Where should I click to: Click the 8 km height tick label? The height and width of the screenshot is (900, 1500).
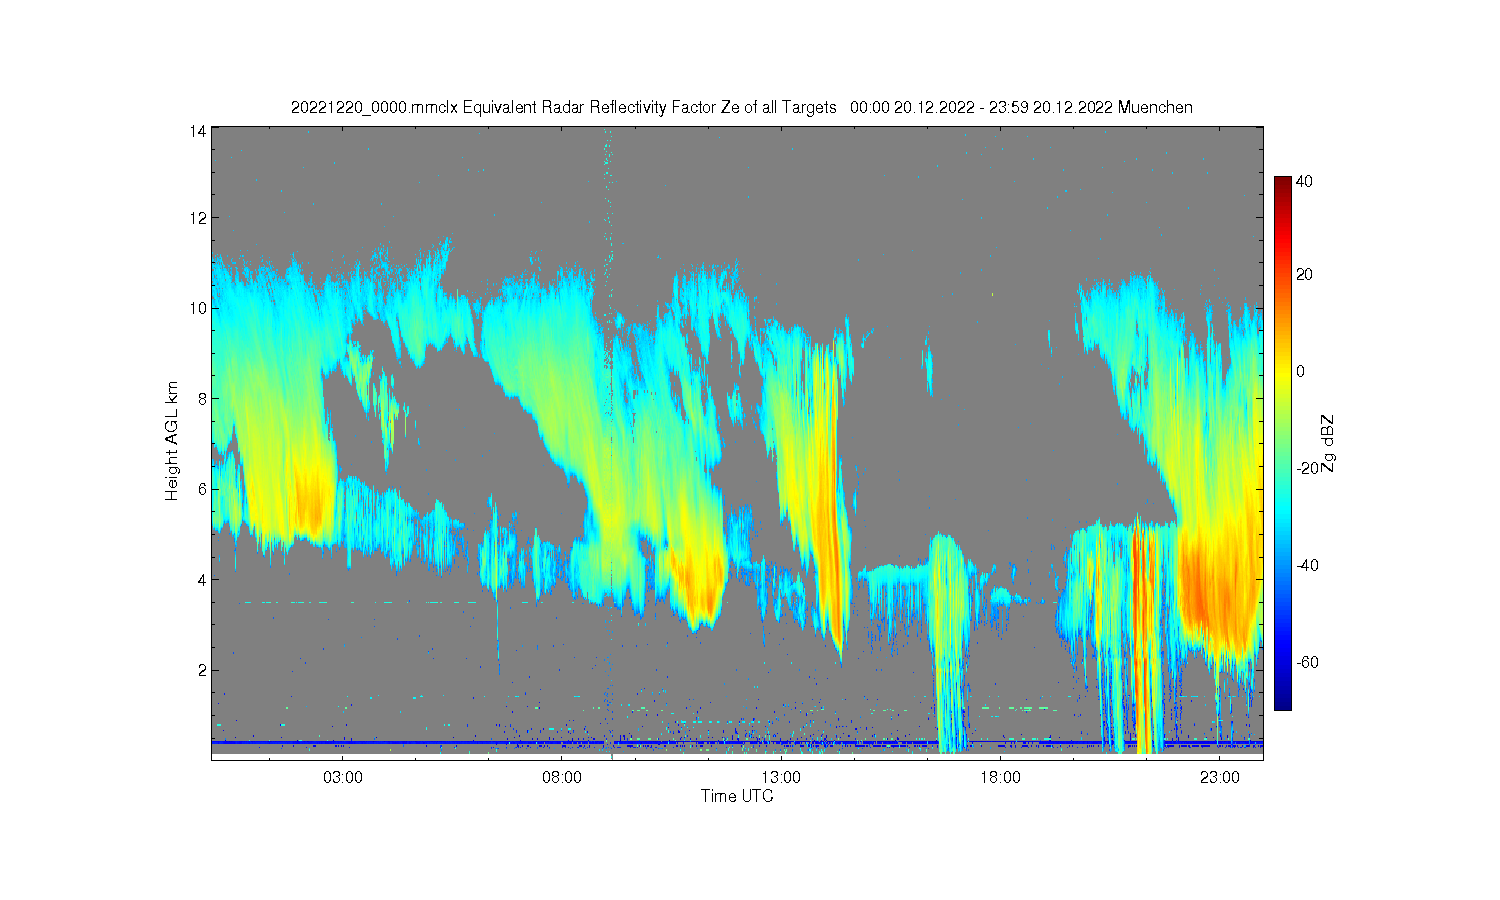pos(202,399)
